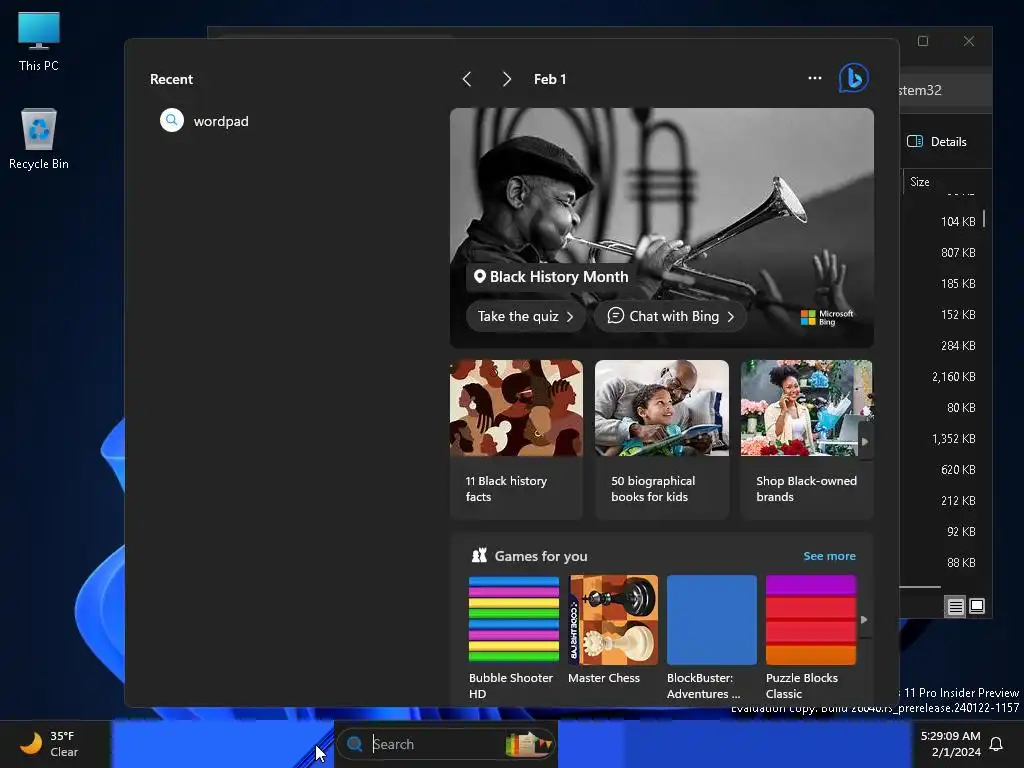Image resolution: width=1024 pixels, height=768 pixels.
Task: Toggle Details pane in File Explorer
Action: (x=937, y=142)
